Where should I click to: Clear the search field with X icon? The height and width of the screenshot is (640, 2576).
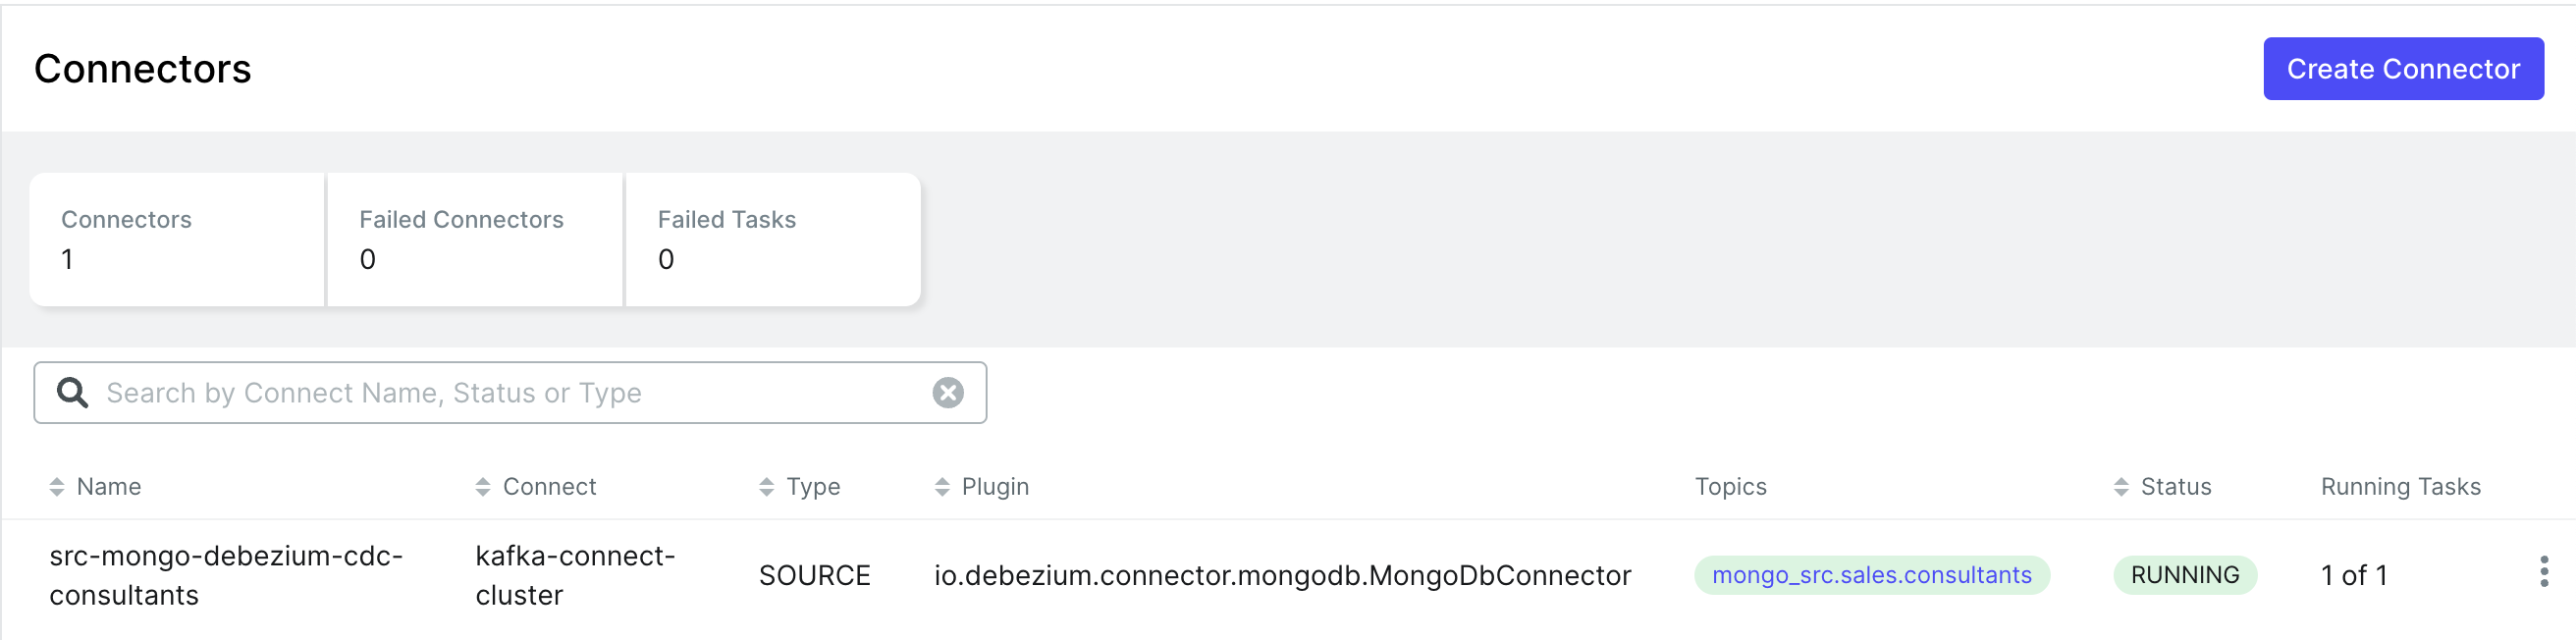click(947, 393)
